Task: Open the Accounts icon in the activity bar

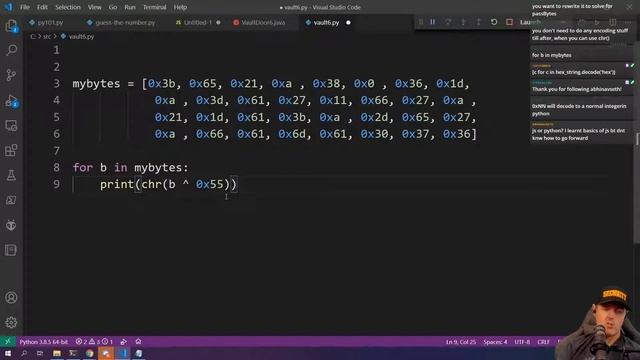Action: (11, 298)
